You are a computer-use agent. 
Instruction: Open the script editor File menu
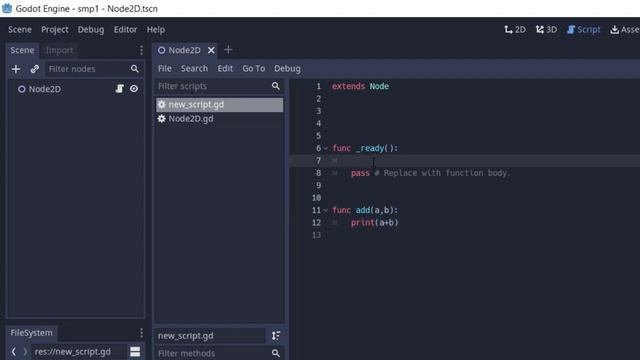pyautogui.click(x=164, y=69)
